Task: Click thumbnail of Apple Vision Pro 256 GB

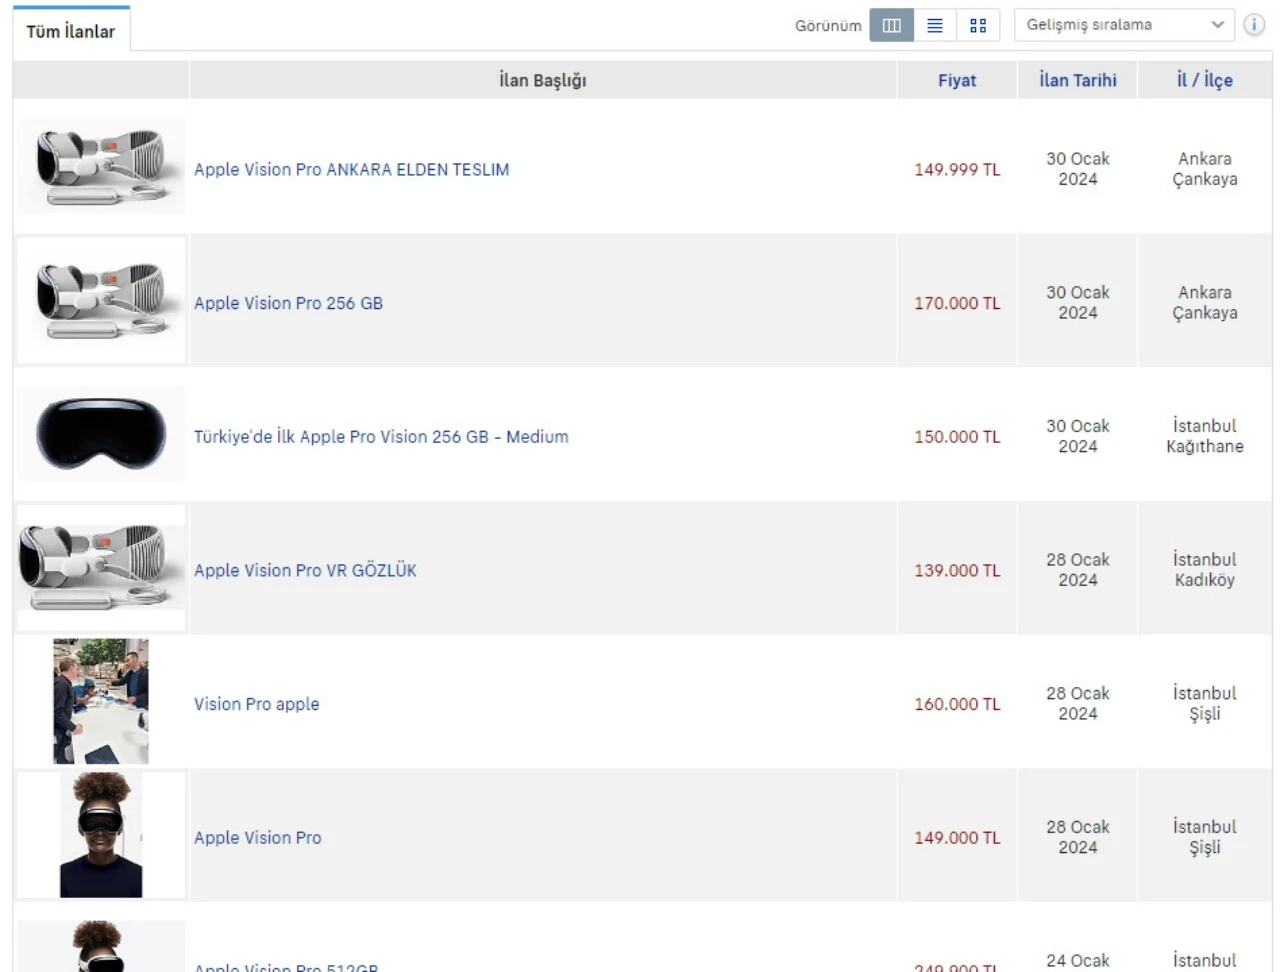Action: [101, 300]
